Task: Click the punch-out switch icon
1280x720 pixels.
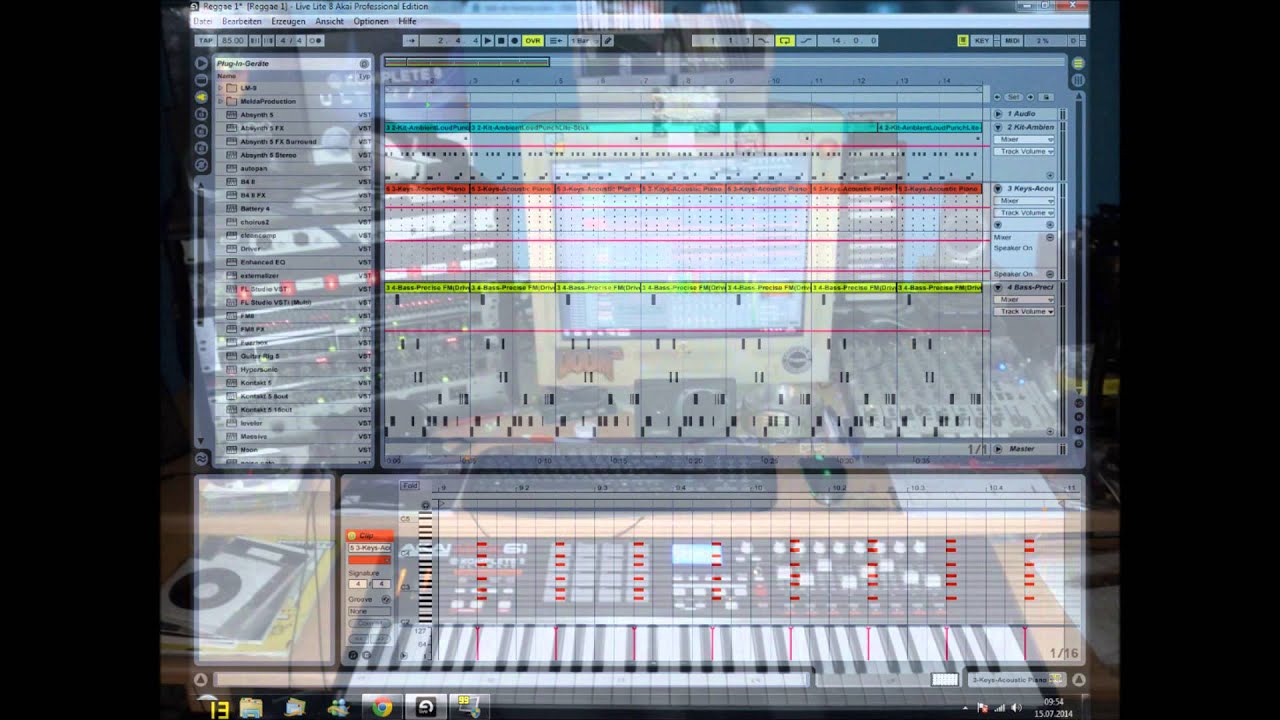Action: 806,41
